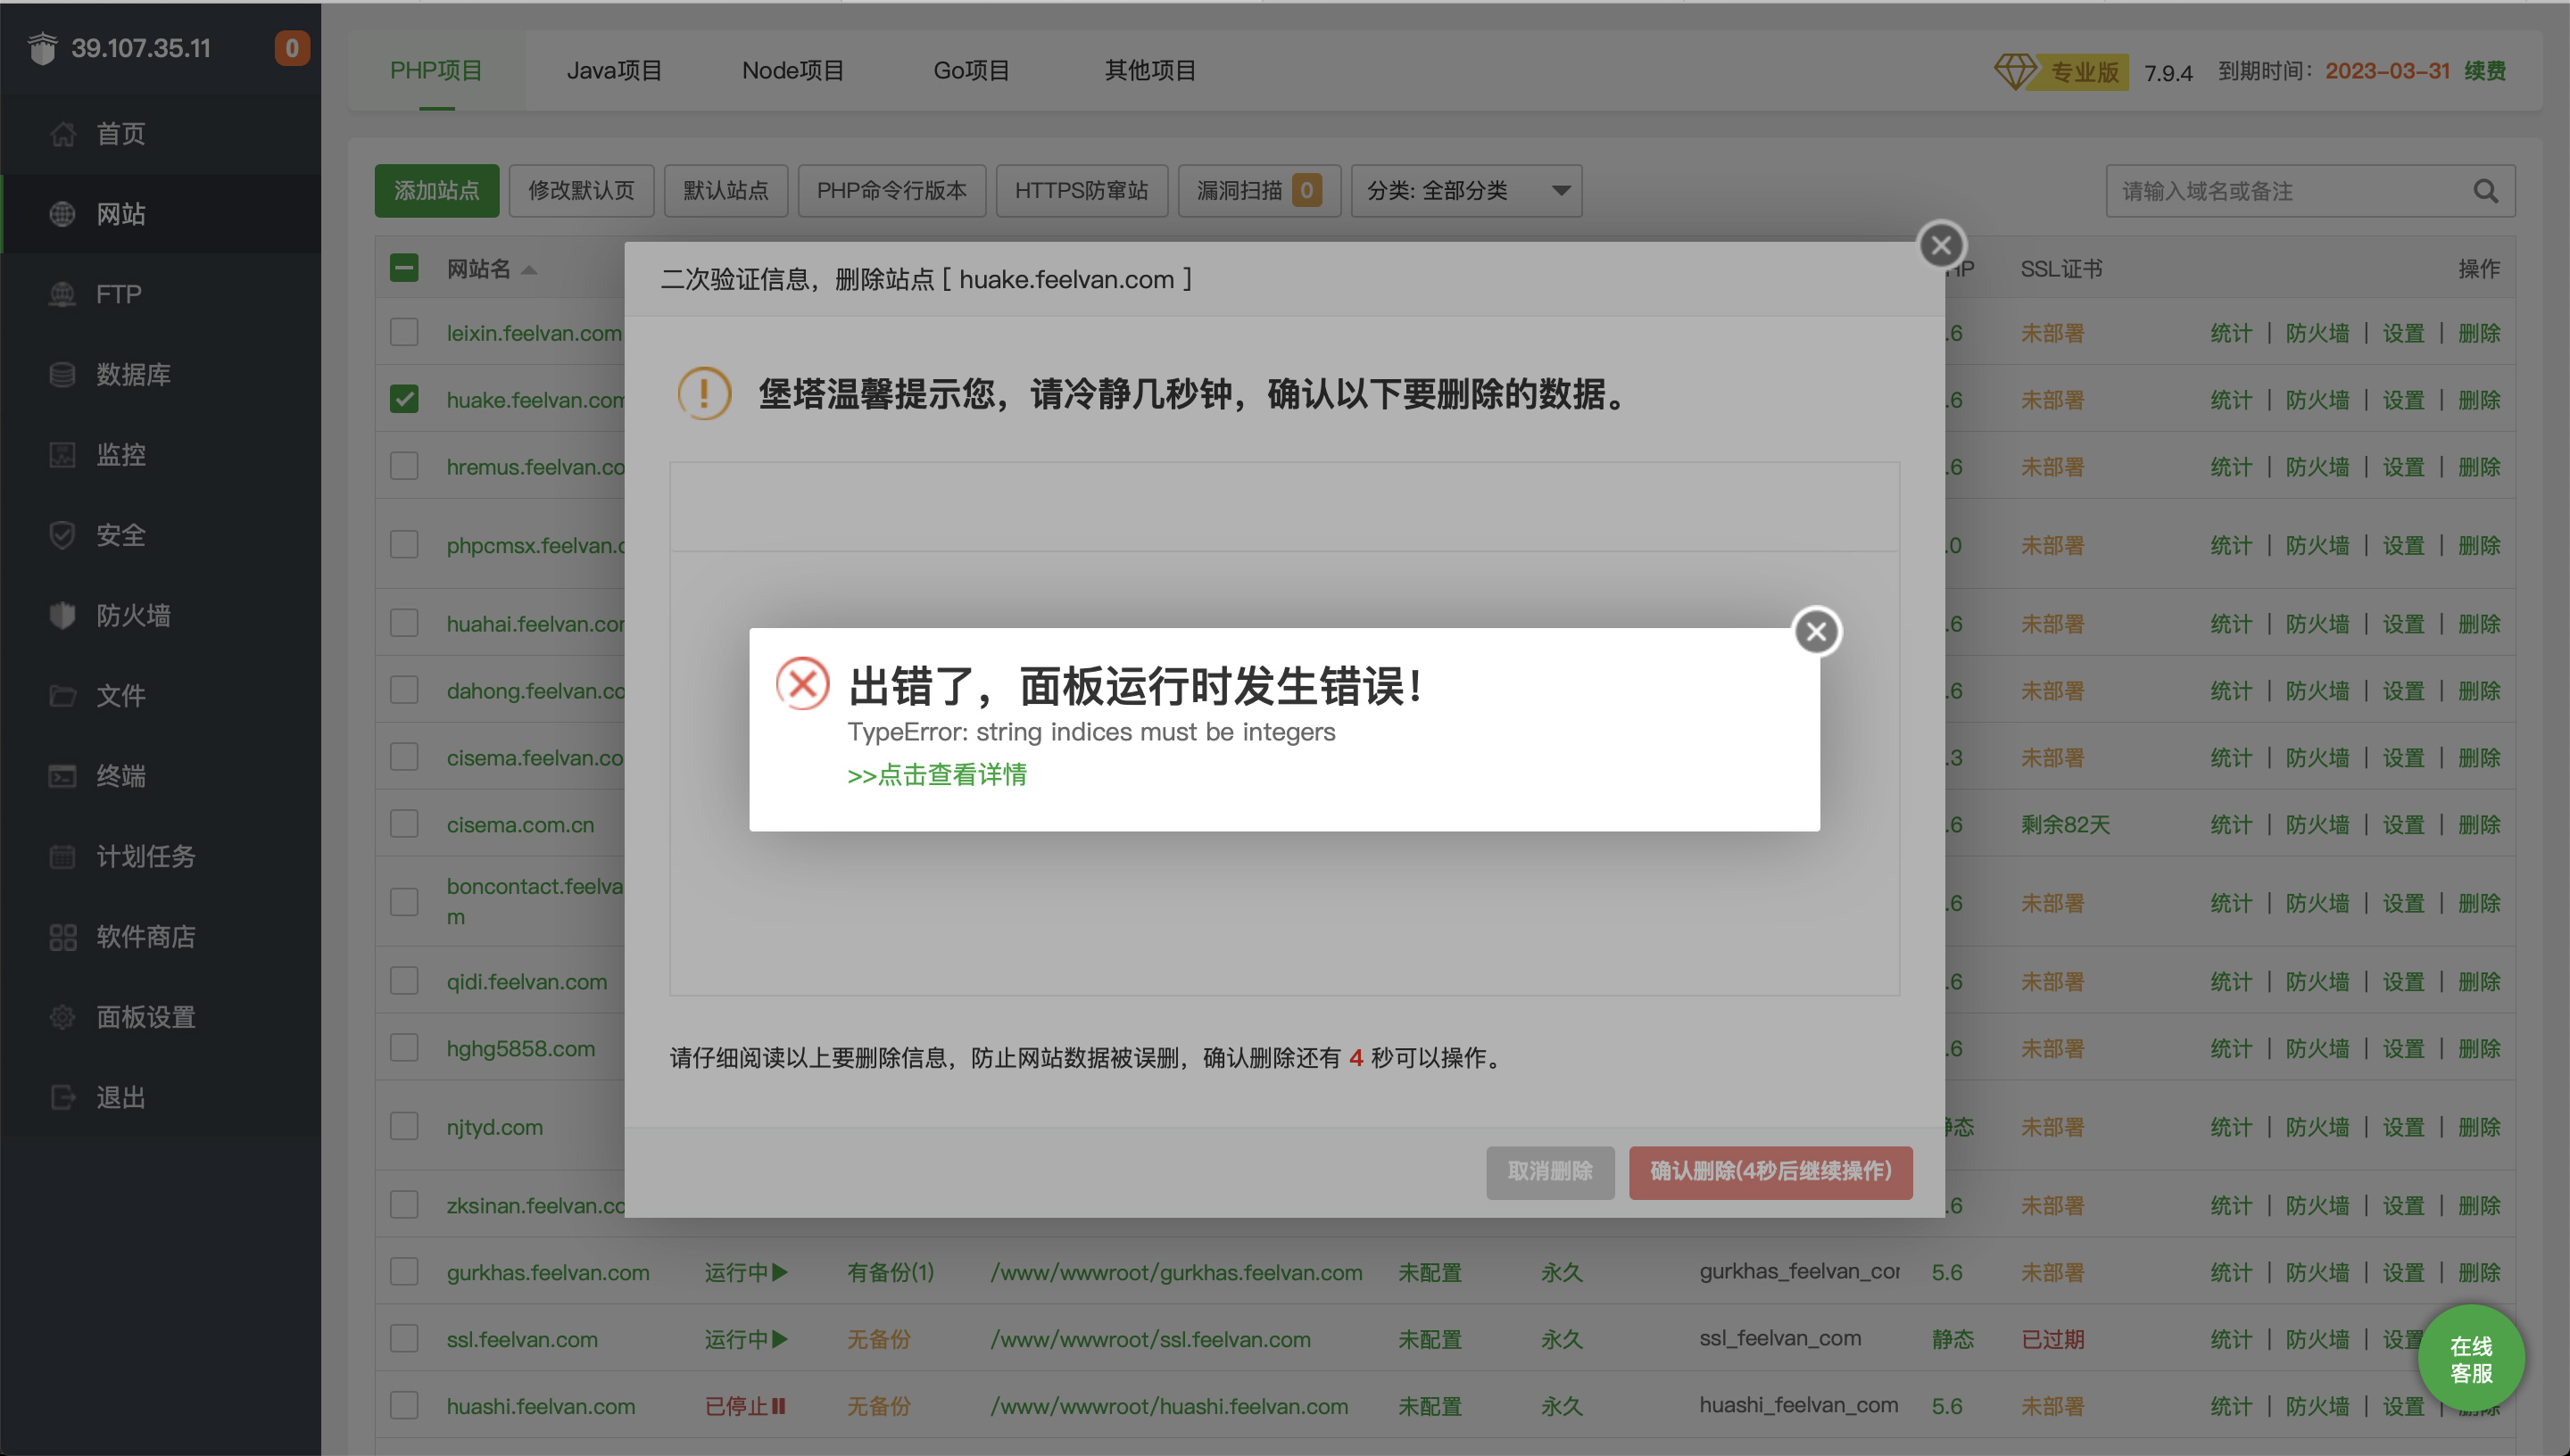
Task: Click 删除 for leixin.feelvan.com row
Action: click(2479, 333)
